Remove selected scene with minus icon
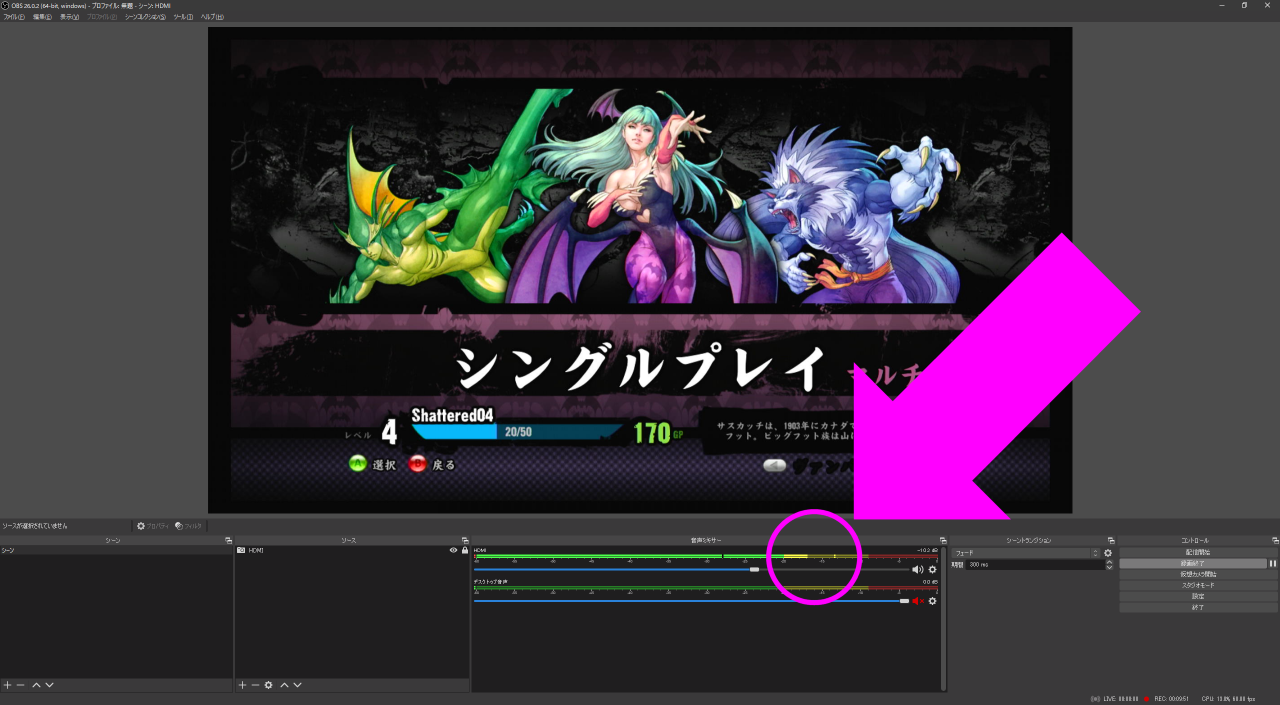 [20, 685]
